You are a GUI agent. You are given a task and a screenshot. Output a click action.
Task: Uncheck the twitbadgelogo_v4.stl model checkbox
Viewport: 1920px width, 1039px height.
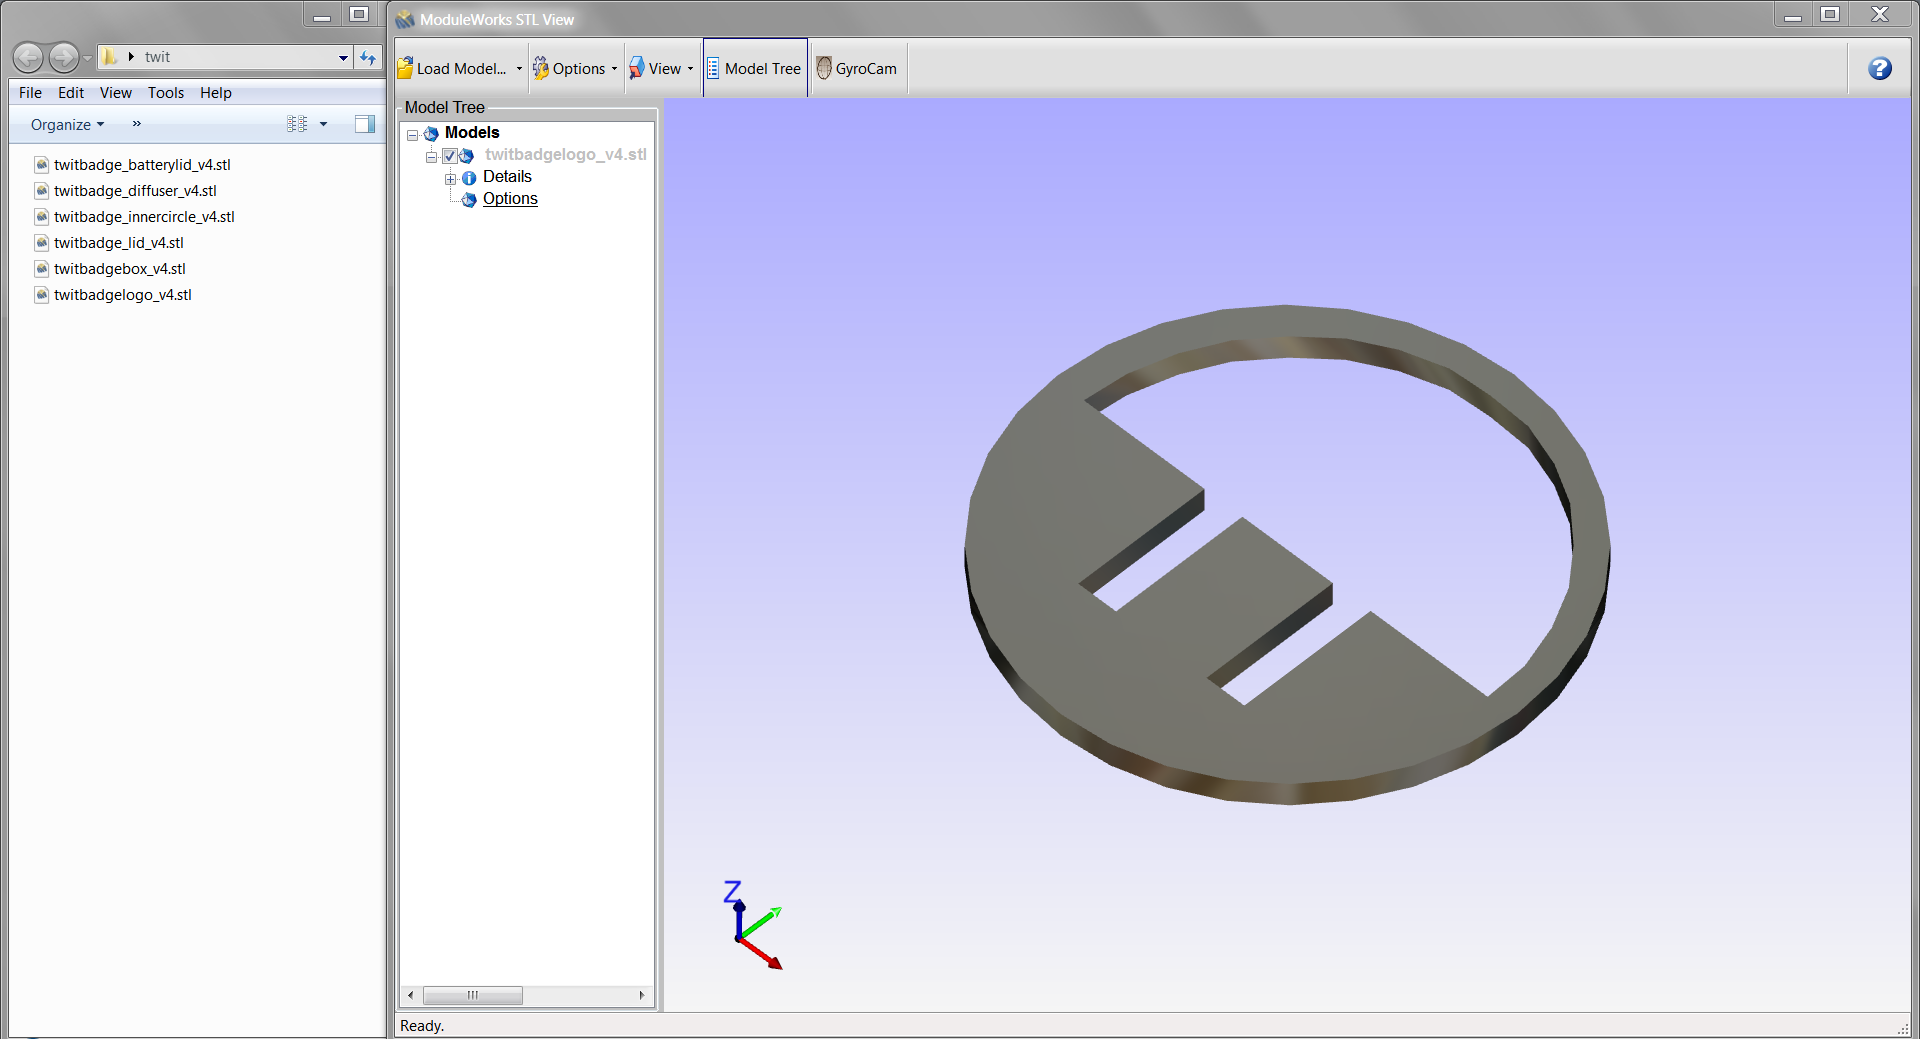coord(450,156)
